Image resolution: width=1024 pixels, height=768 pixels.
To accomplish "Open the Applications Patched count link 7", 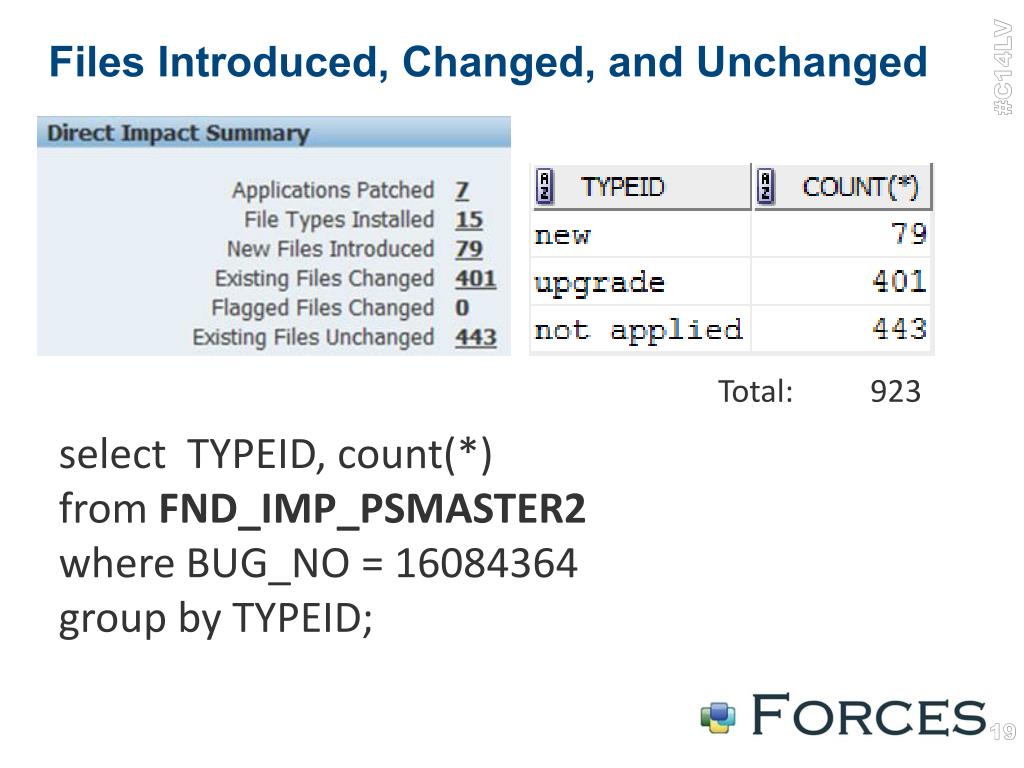I will click(x=461, y=190).
